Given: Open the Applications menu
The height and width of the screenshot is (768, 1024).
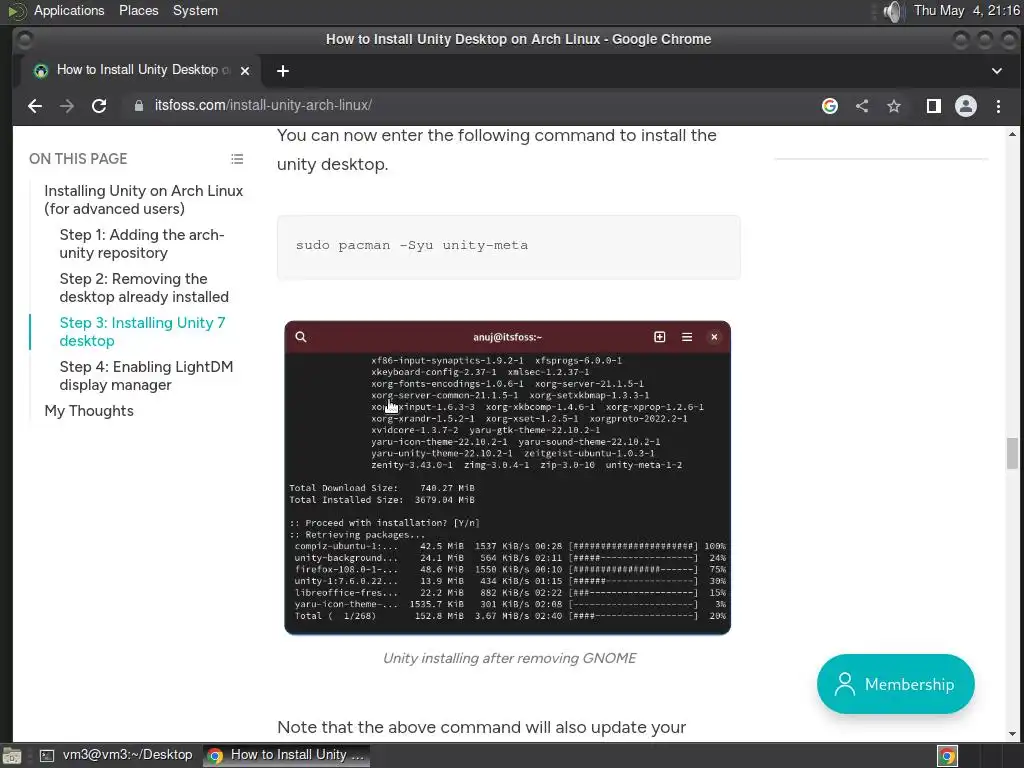Looking at the screenshot, I should [69, 10].
